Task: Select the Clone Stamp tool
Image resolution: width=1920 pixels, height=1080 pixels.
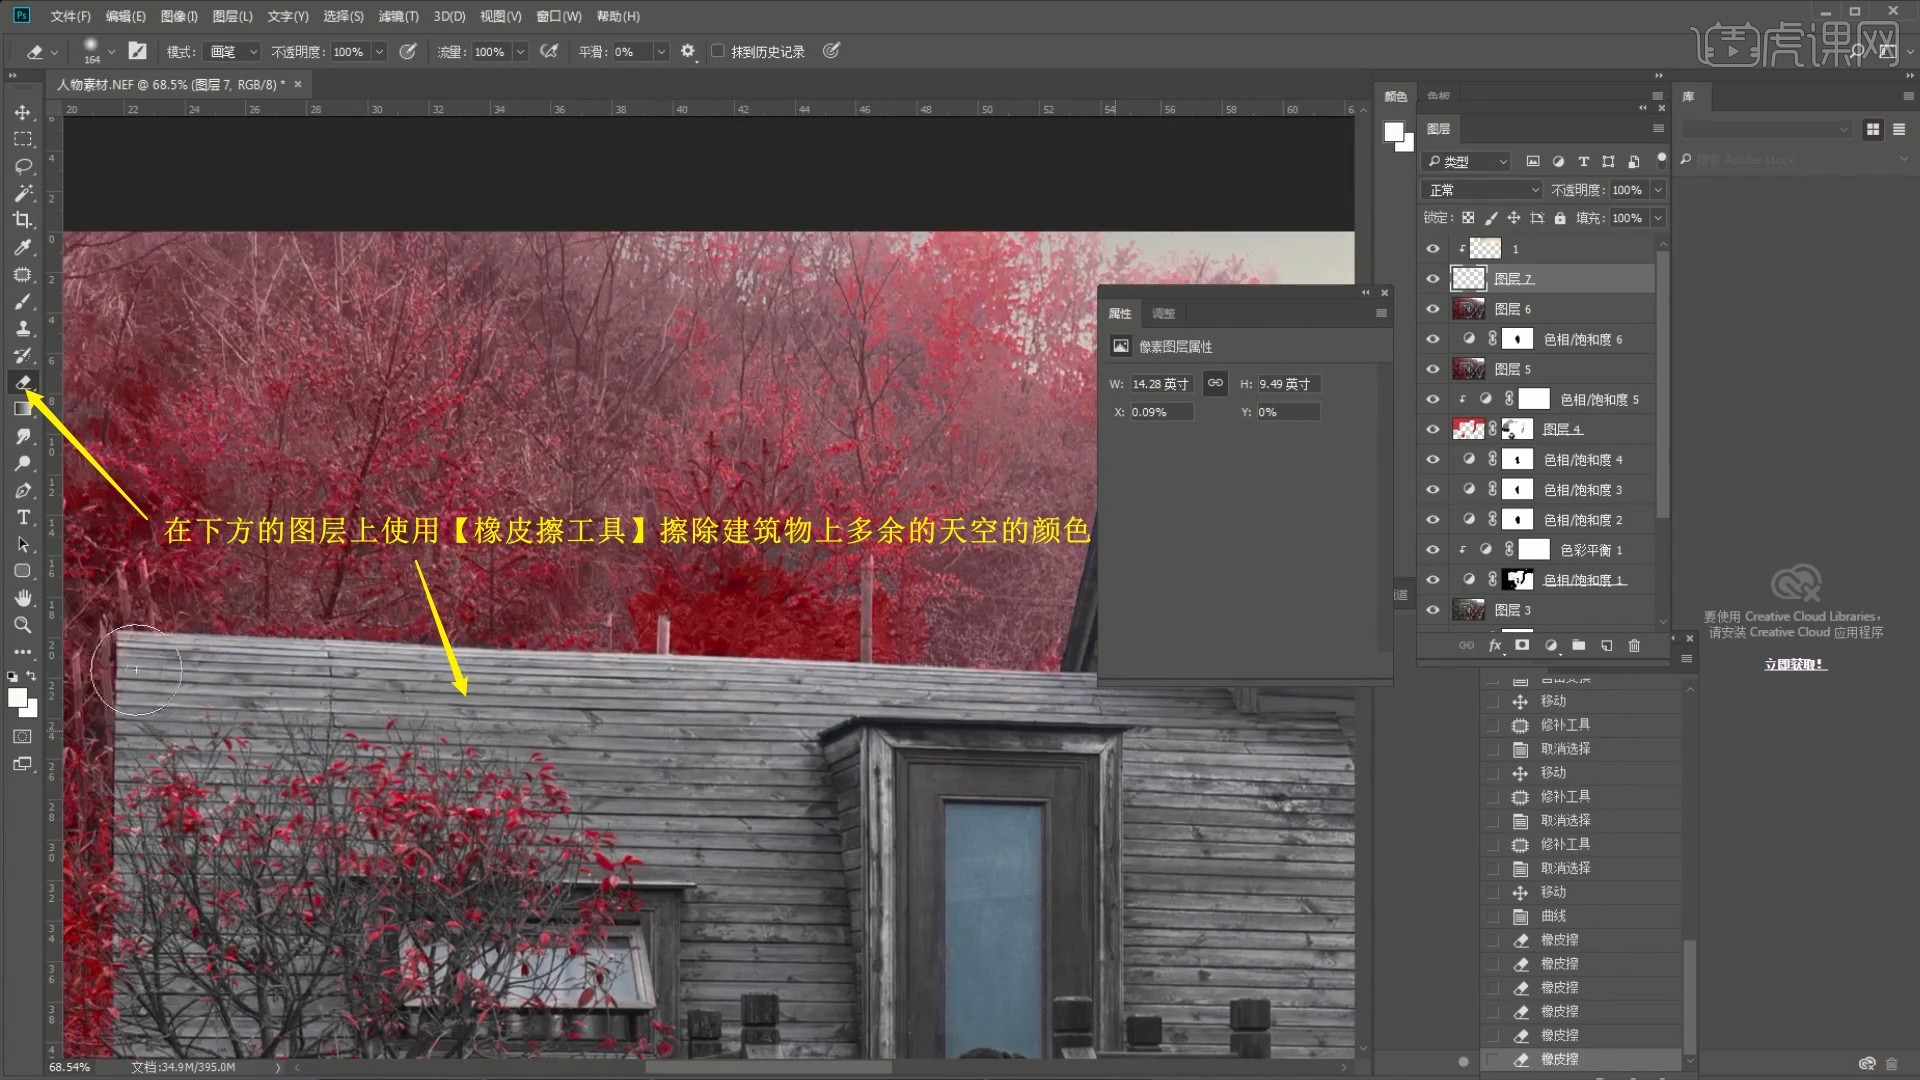Action: [x=23, y=328]
